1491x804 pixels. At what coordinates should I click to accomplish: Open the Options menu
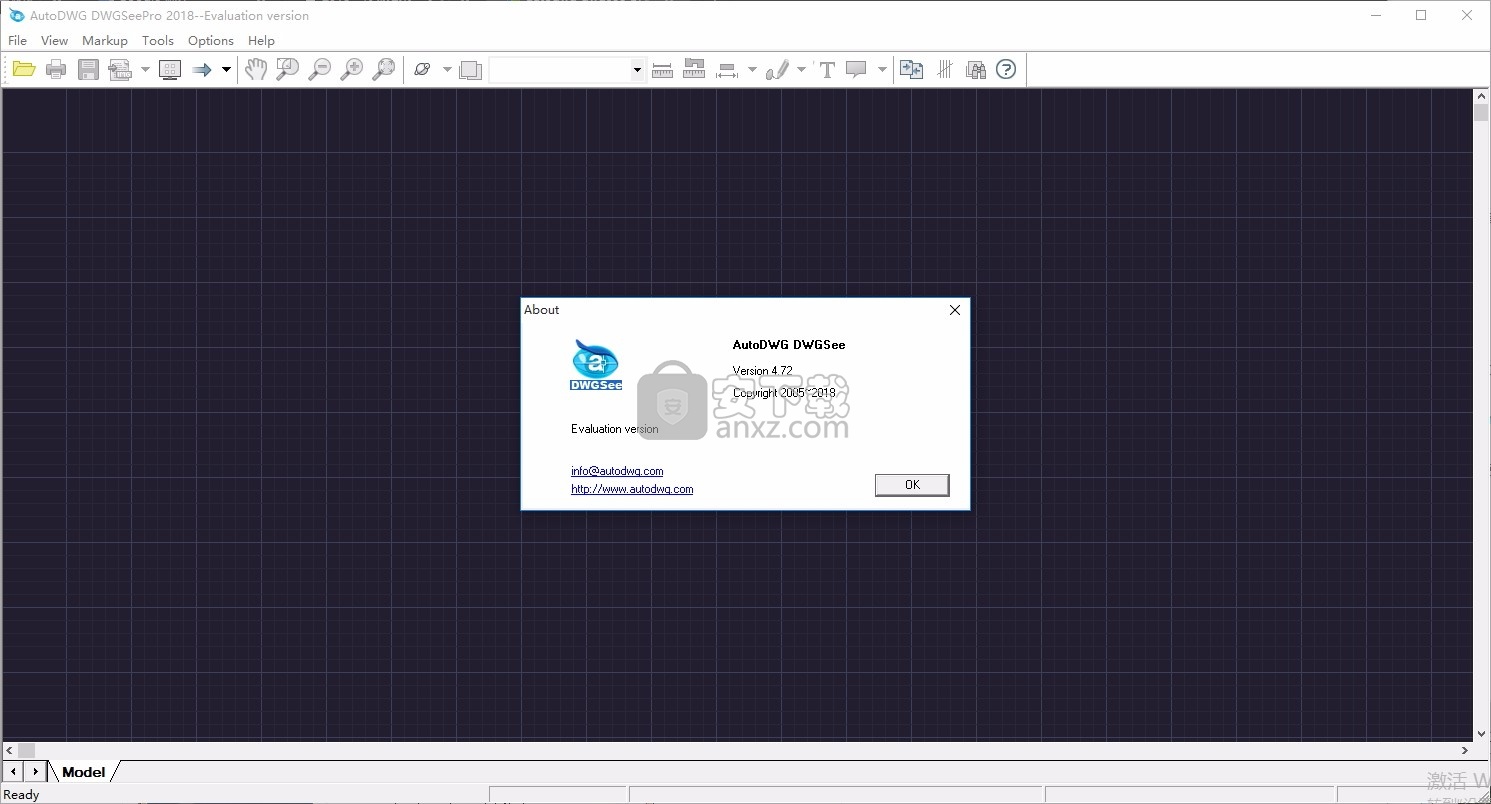click(211, 41)
